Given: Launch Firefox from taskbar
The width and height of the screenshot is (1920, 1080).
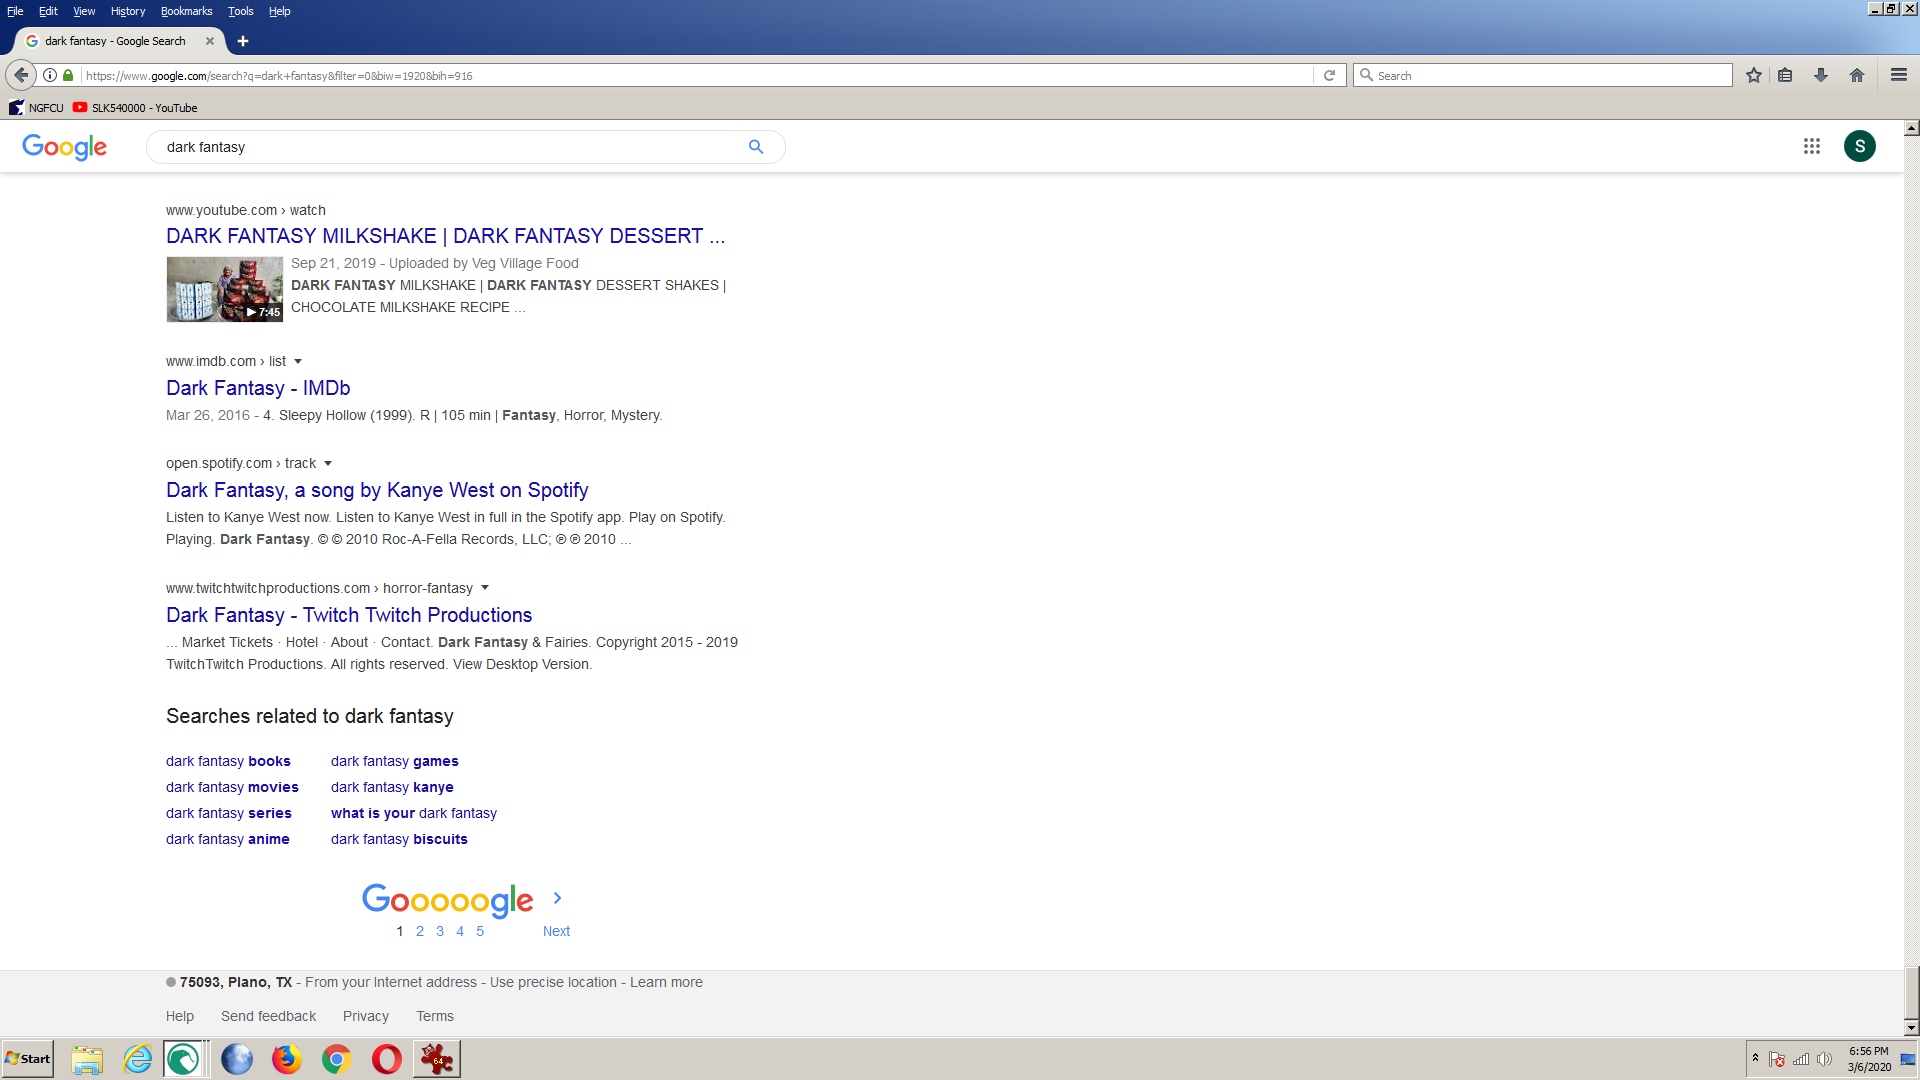Looking at the screenshot, I should click(x=287, y=1059).
